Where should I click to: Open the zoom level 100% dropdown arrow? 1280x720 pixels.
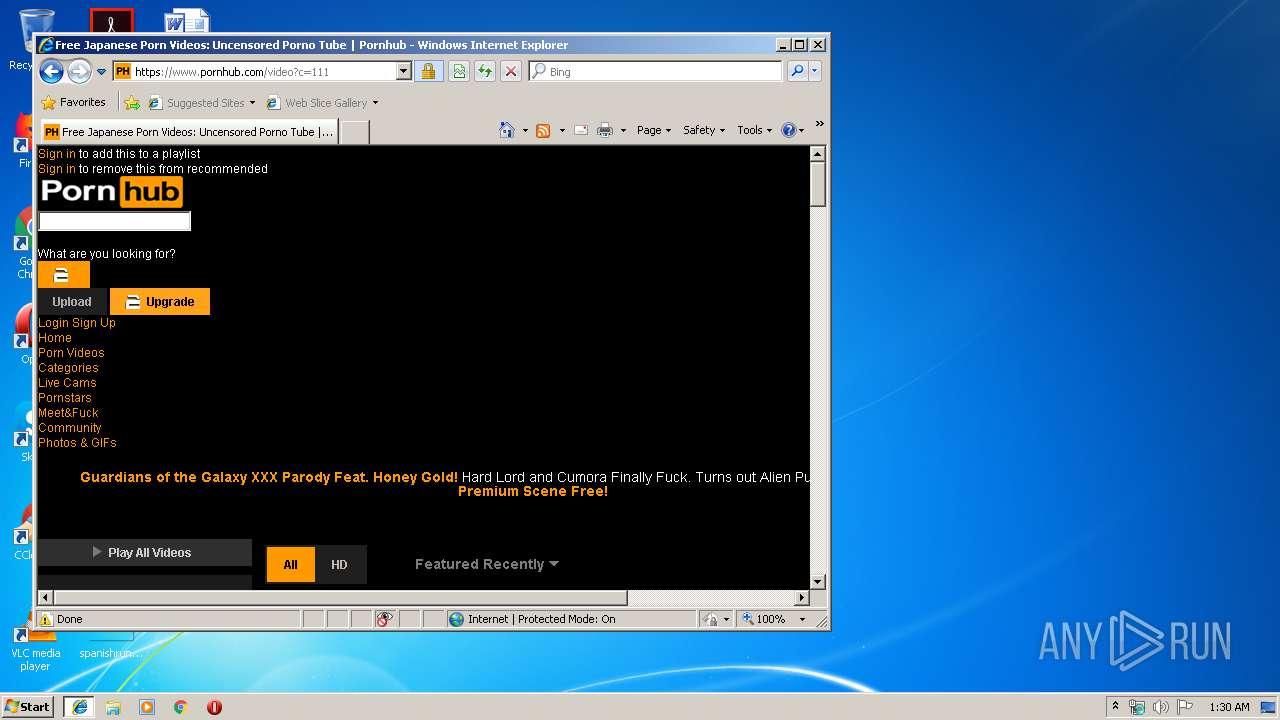802,619
